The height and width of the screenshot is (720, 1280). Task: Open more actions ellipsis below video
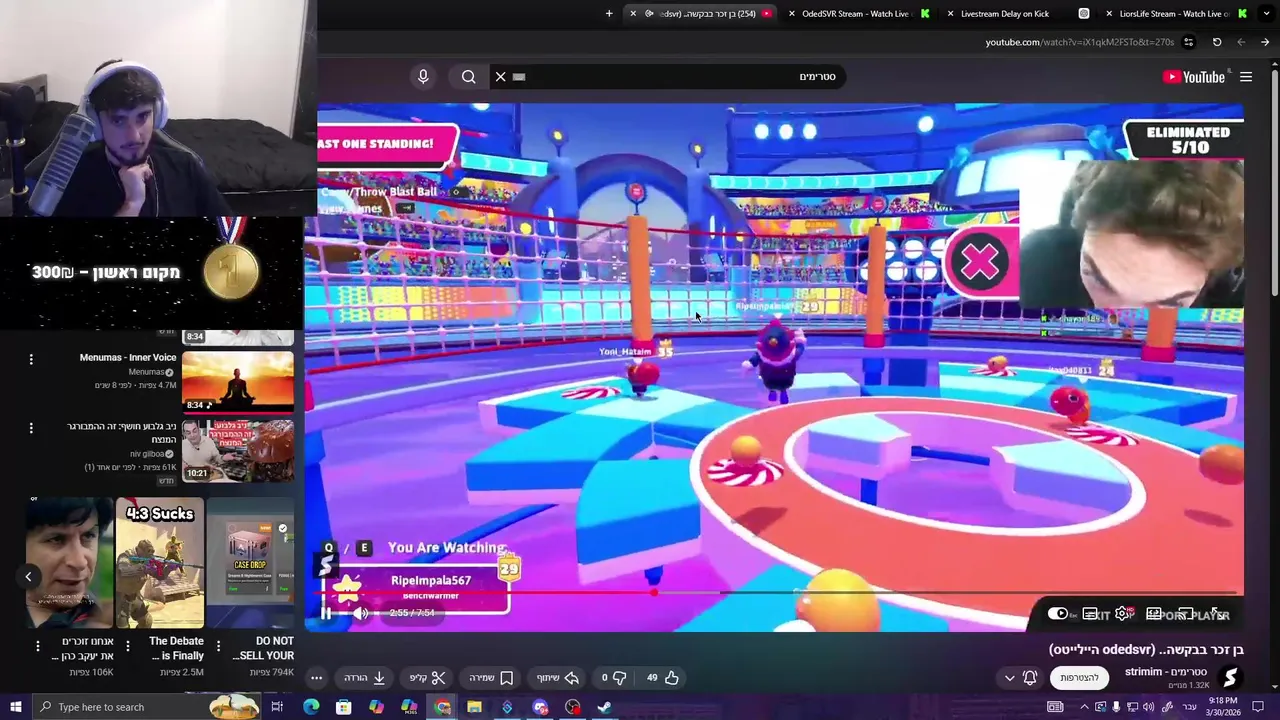click(x=316, y=677)
